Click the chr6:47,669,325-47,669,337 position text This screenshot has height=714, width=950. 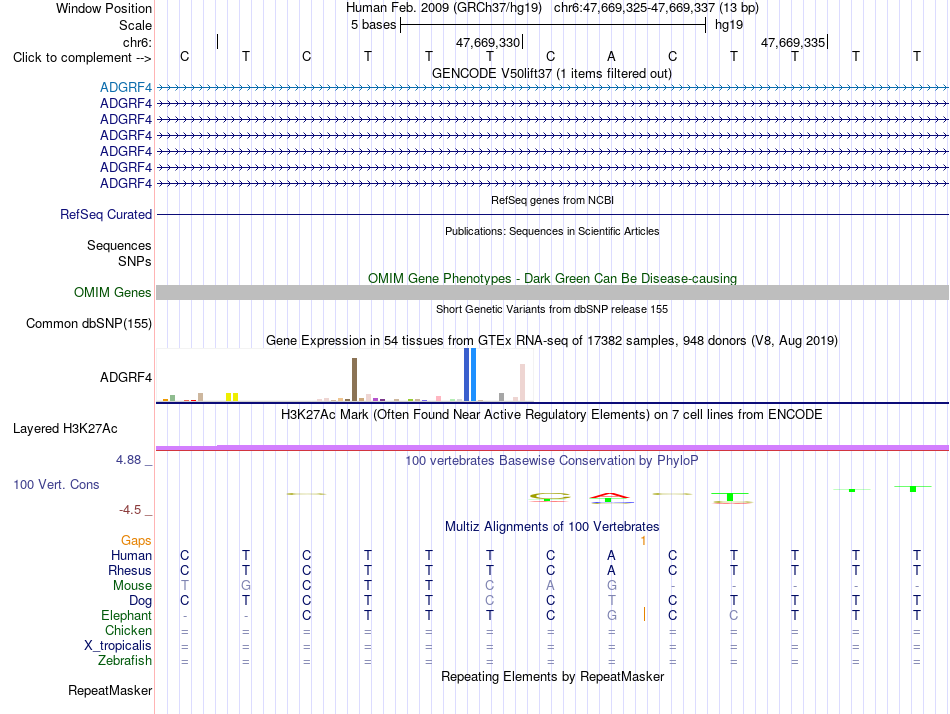pyautogui.click(x=656, y=8)
